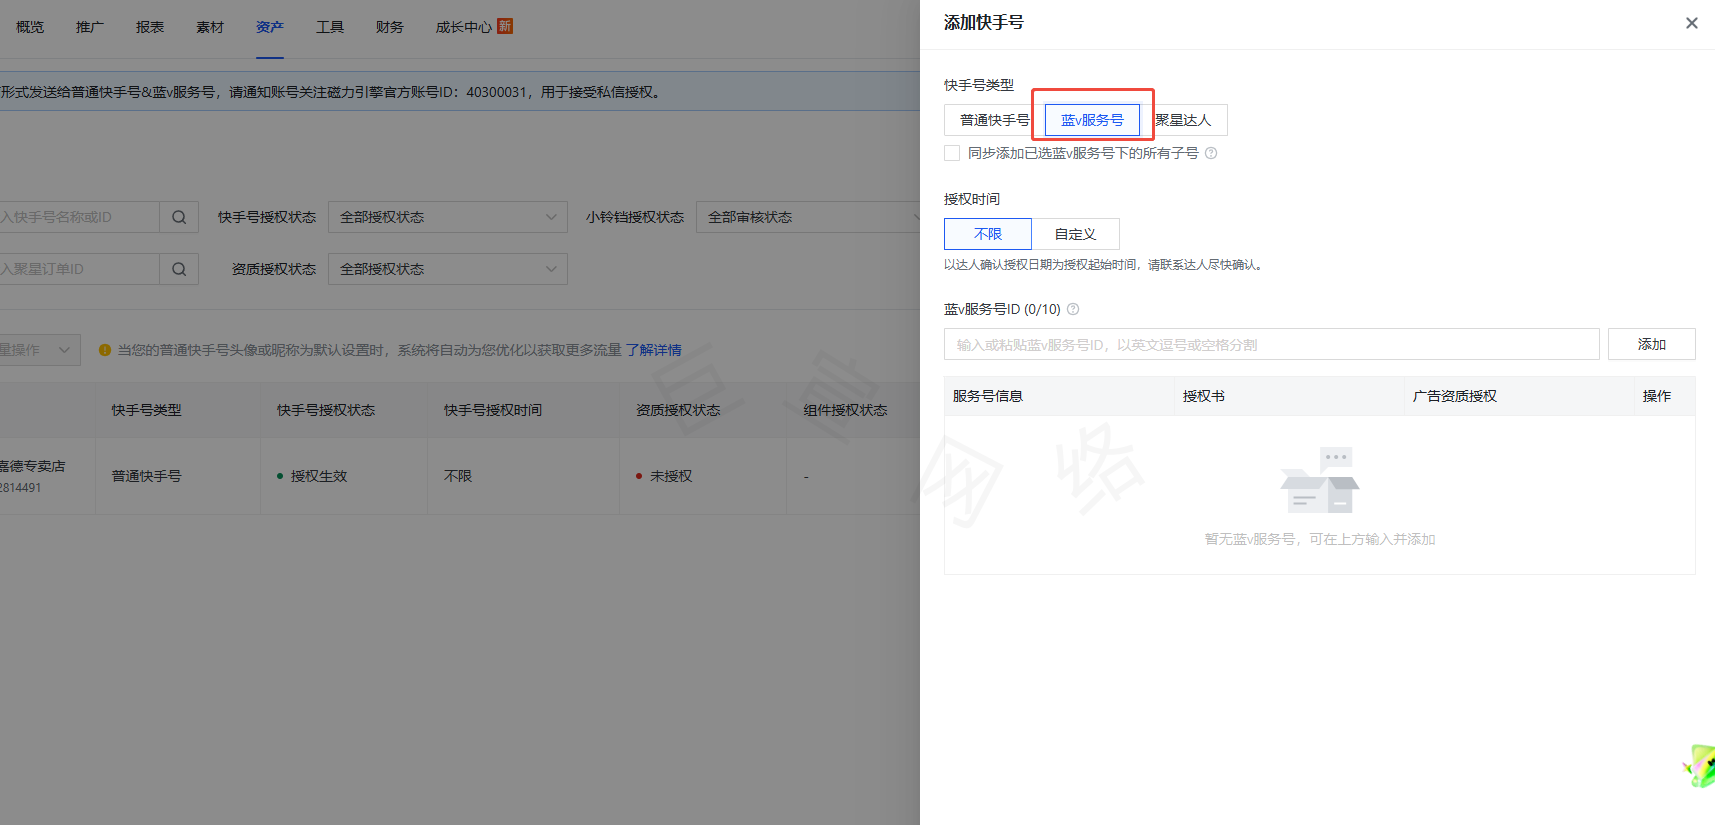Open help icon beside 同步添加 option

pos(1211,153)
